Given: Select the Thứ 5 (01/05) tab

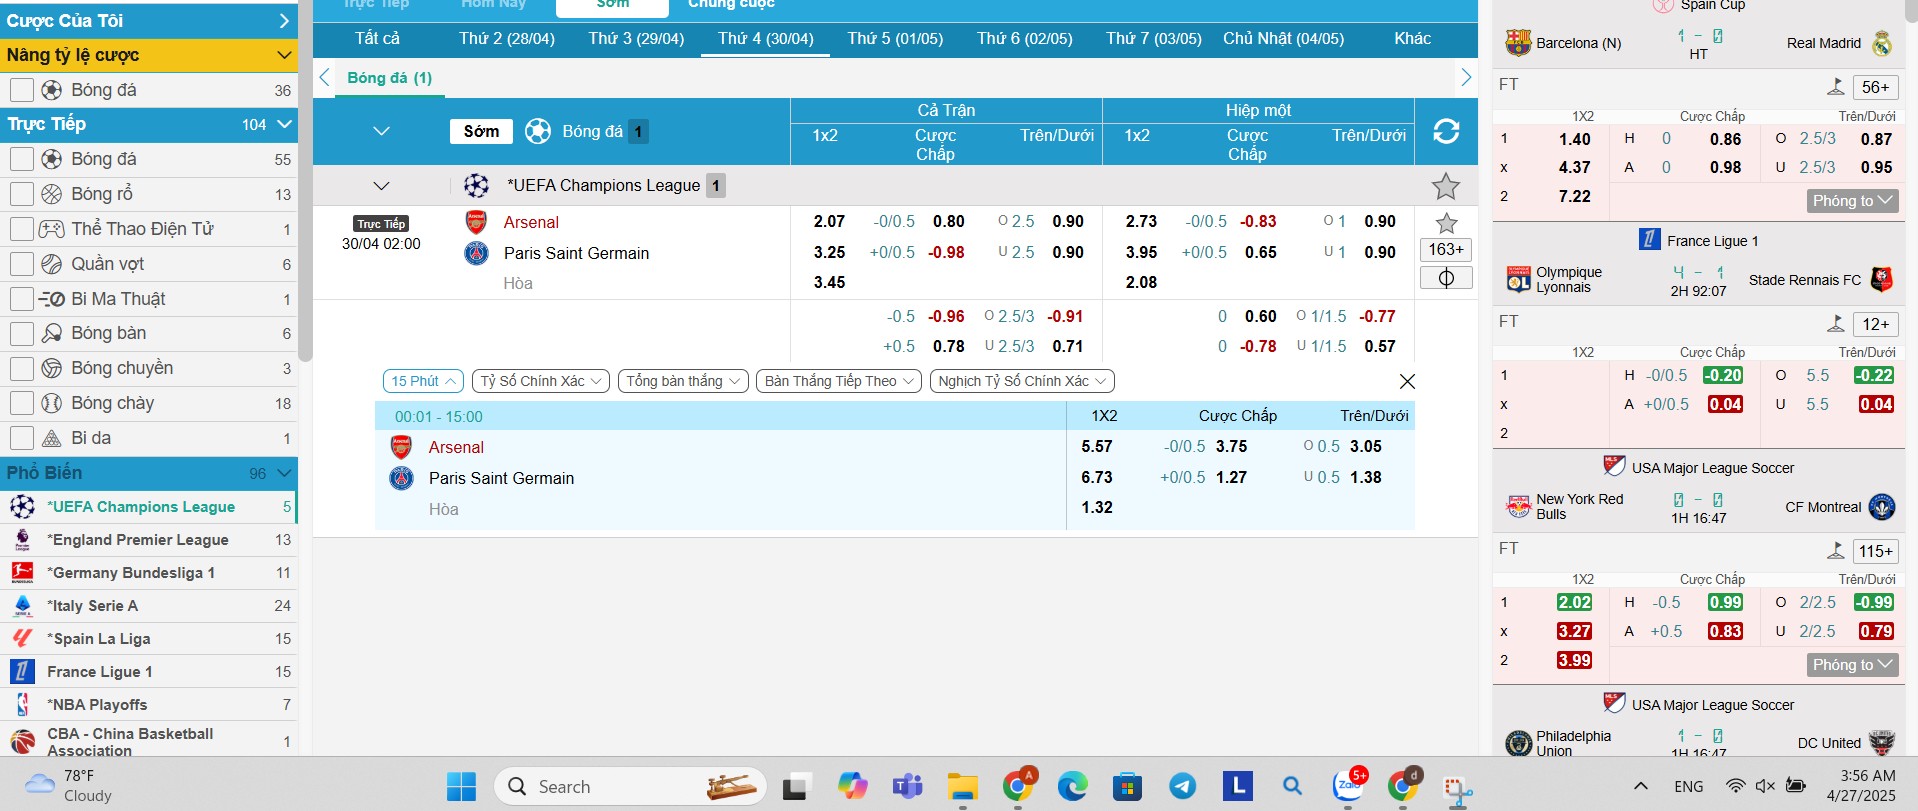Looking at the screenshot, I should point(895,39).
